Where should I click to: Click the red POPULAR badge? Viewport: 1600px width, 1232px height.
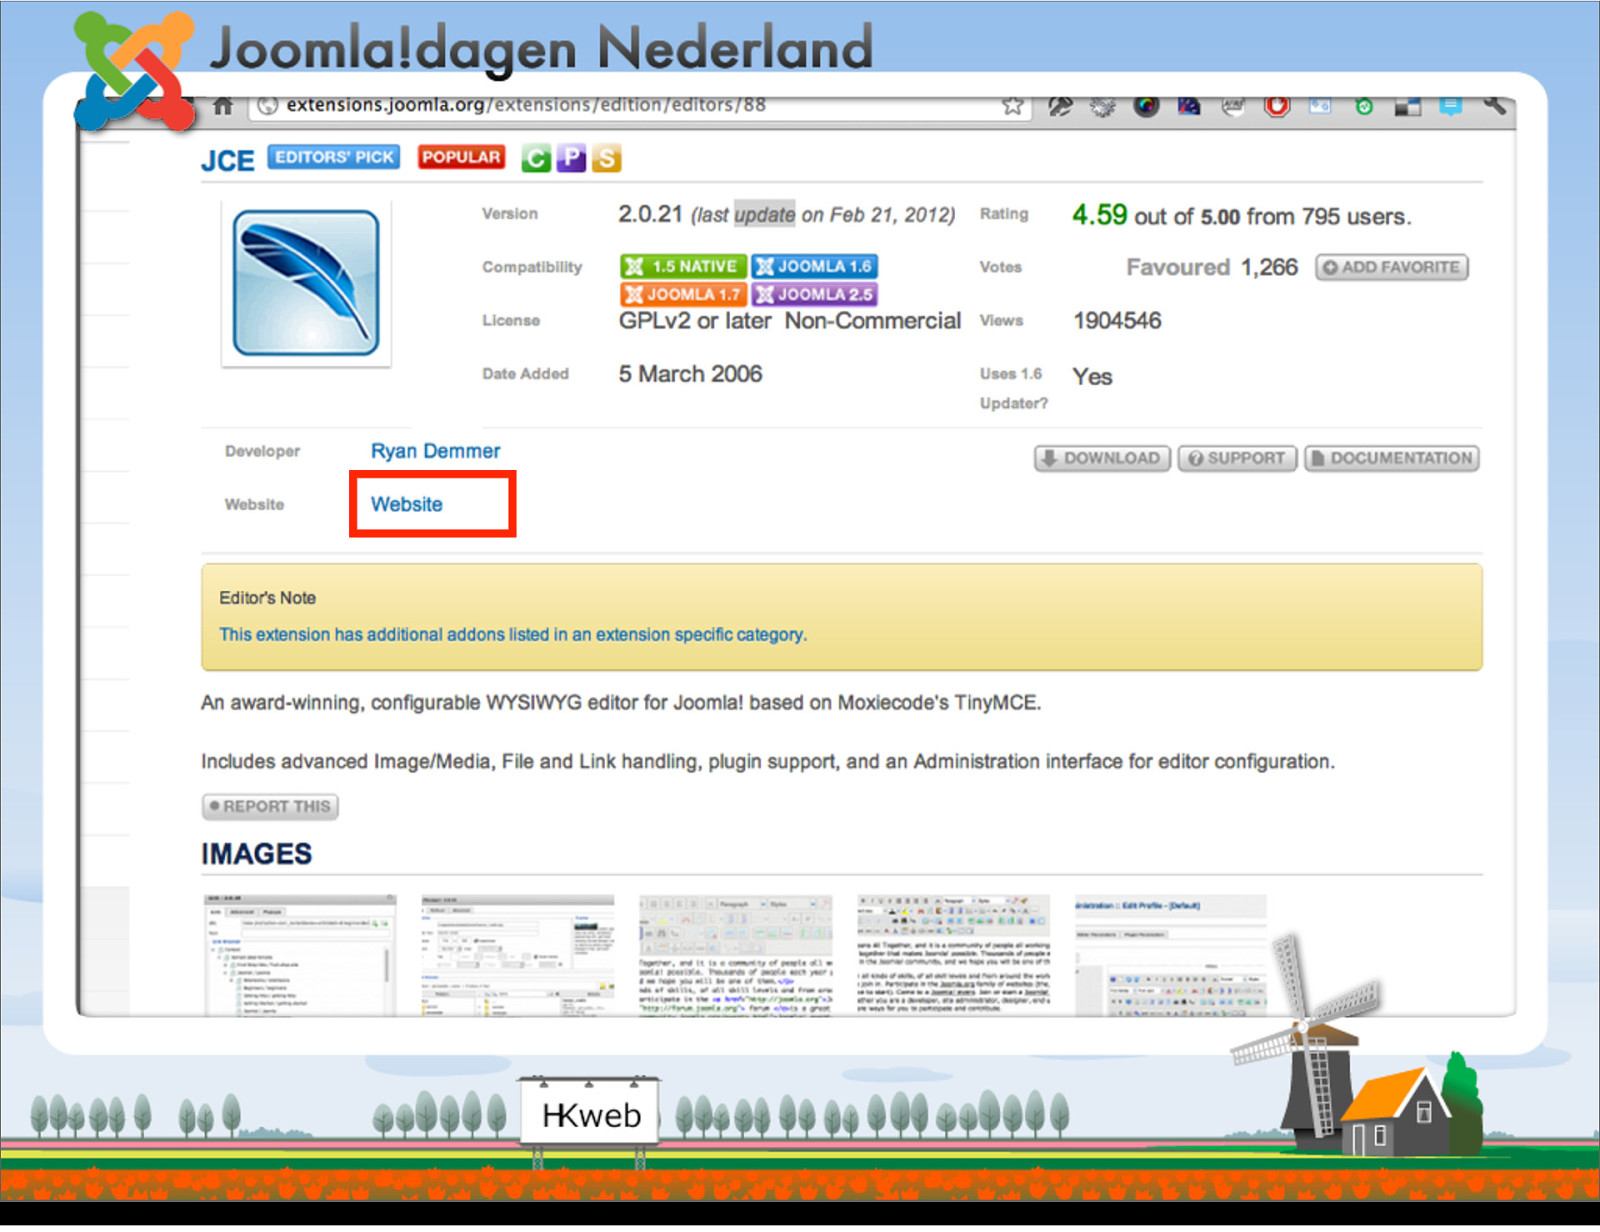click(x=461, y=157)
